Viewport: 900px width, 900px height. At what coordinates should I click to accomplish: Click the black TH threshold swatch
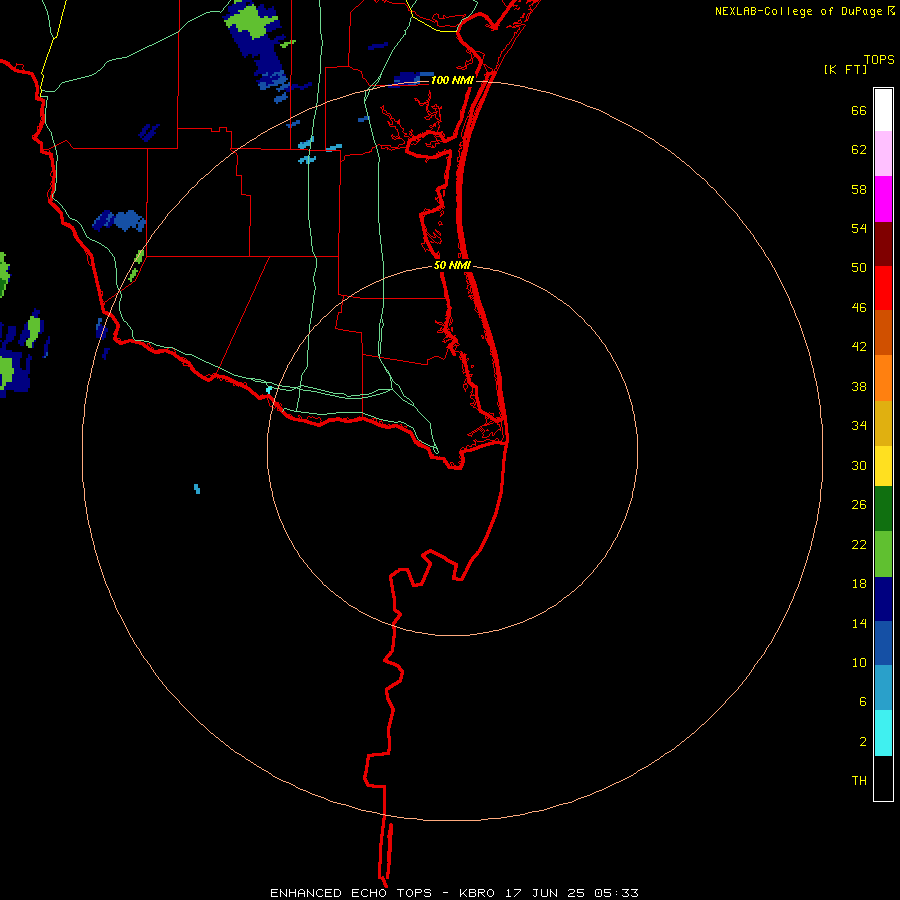(883, 778)
